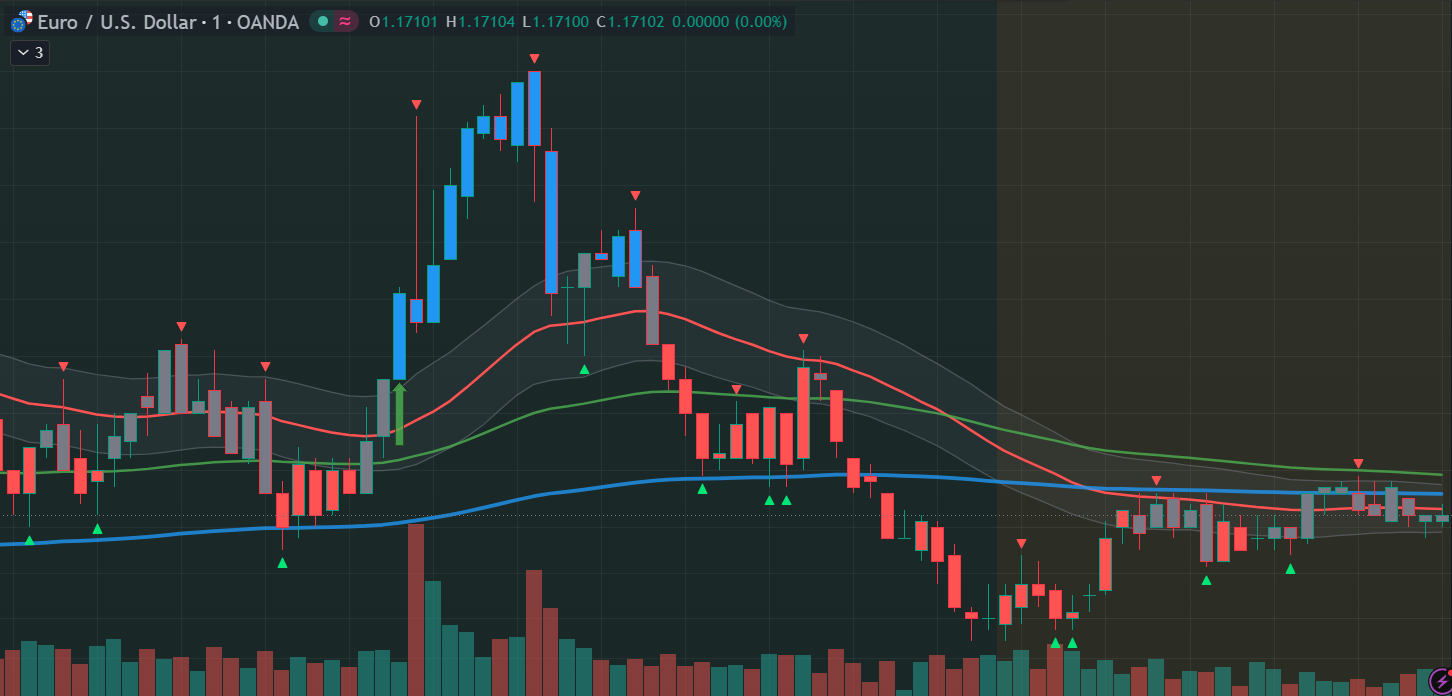Image resolution: width=1452 pixels, height=696 pixels.
Task: Select the large green up arrow marker
Action: pyautogui.click(x=399, y=414)
